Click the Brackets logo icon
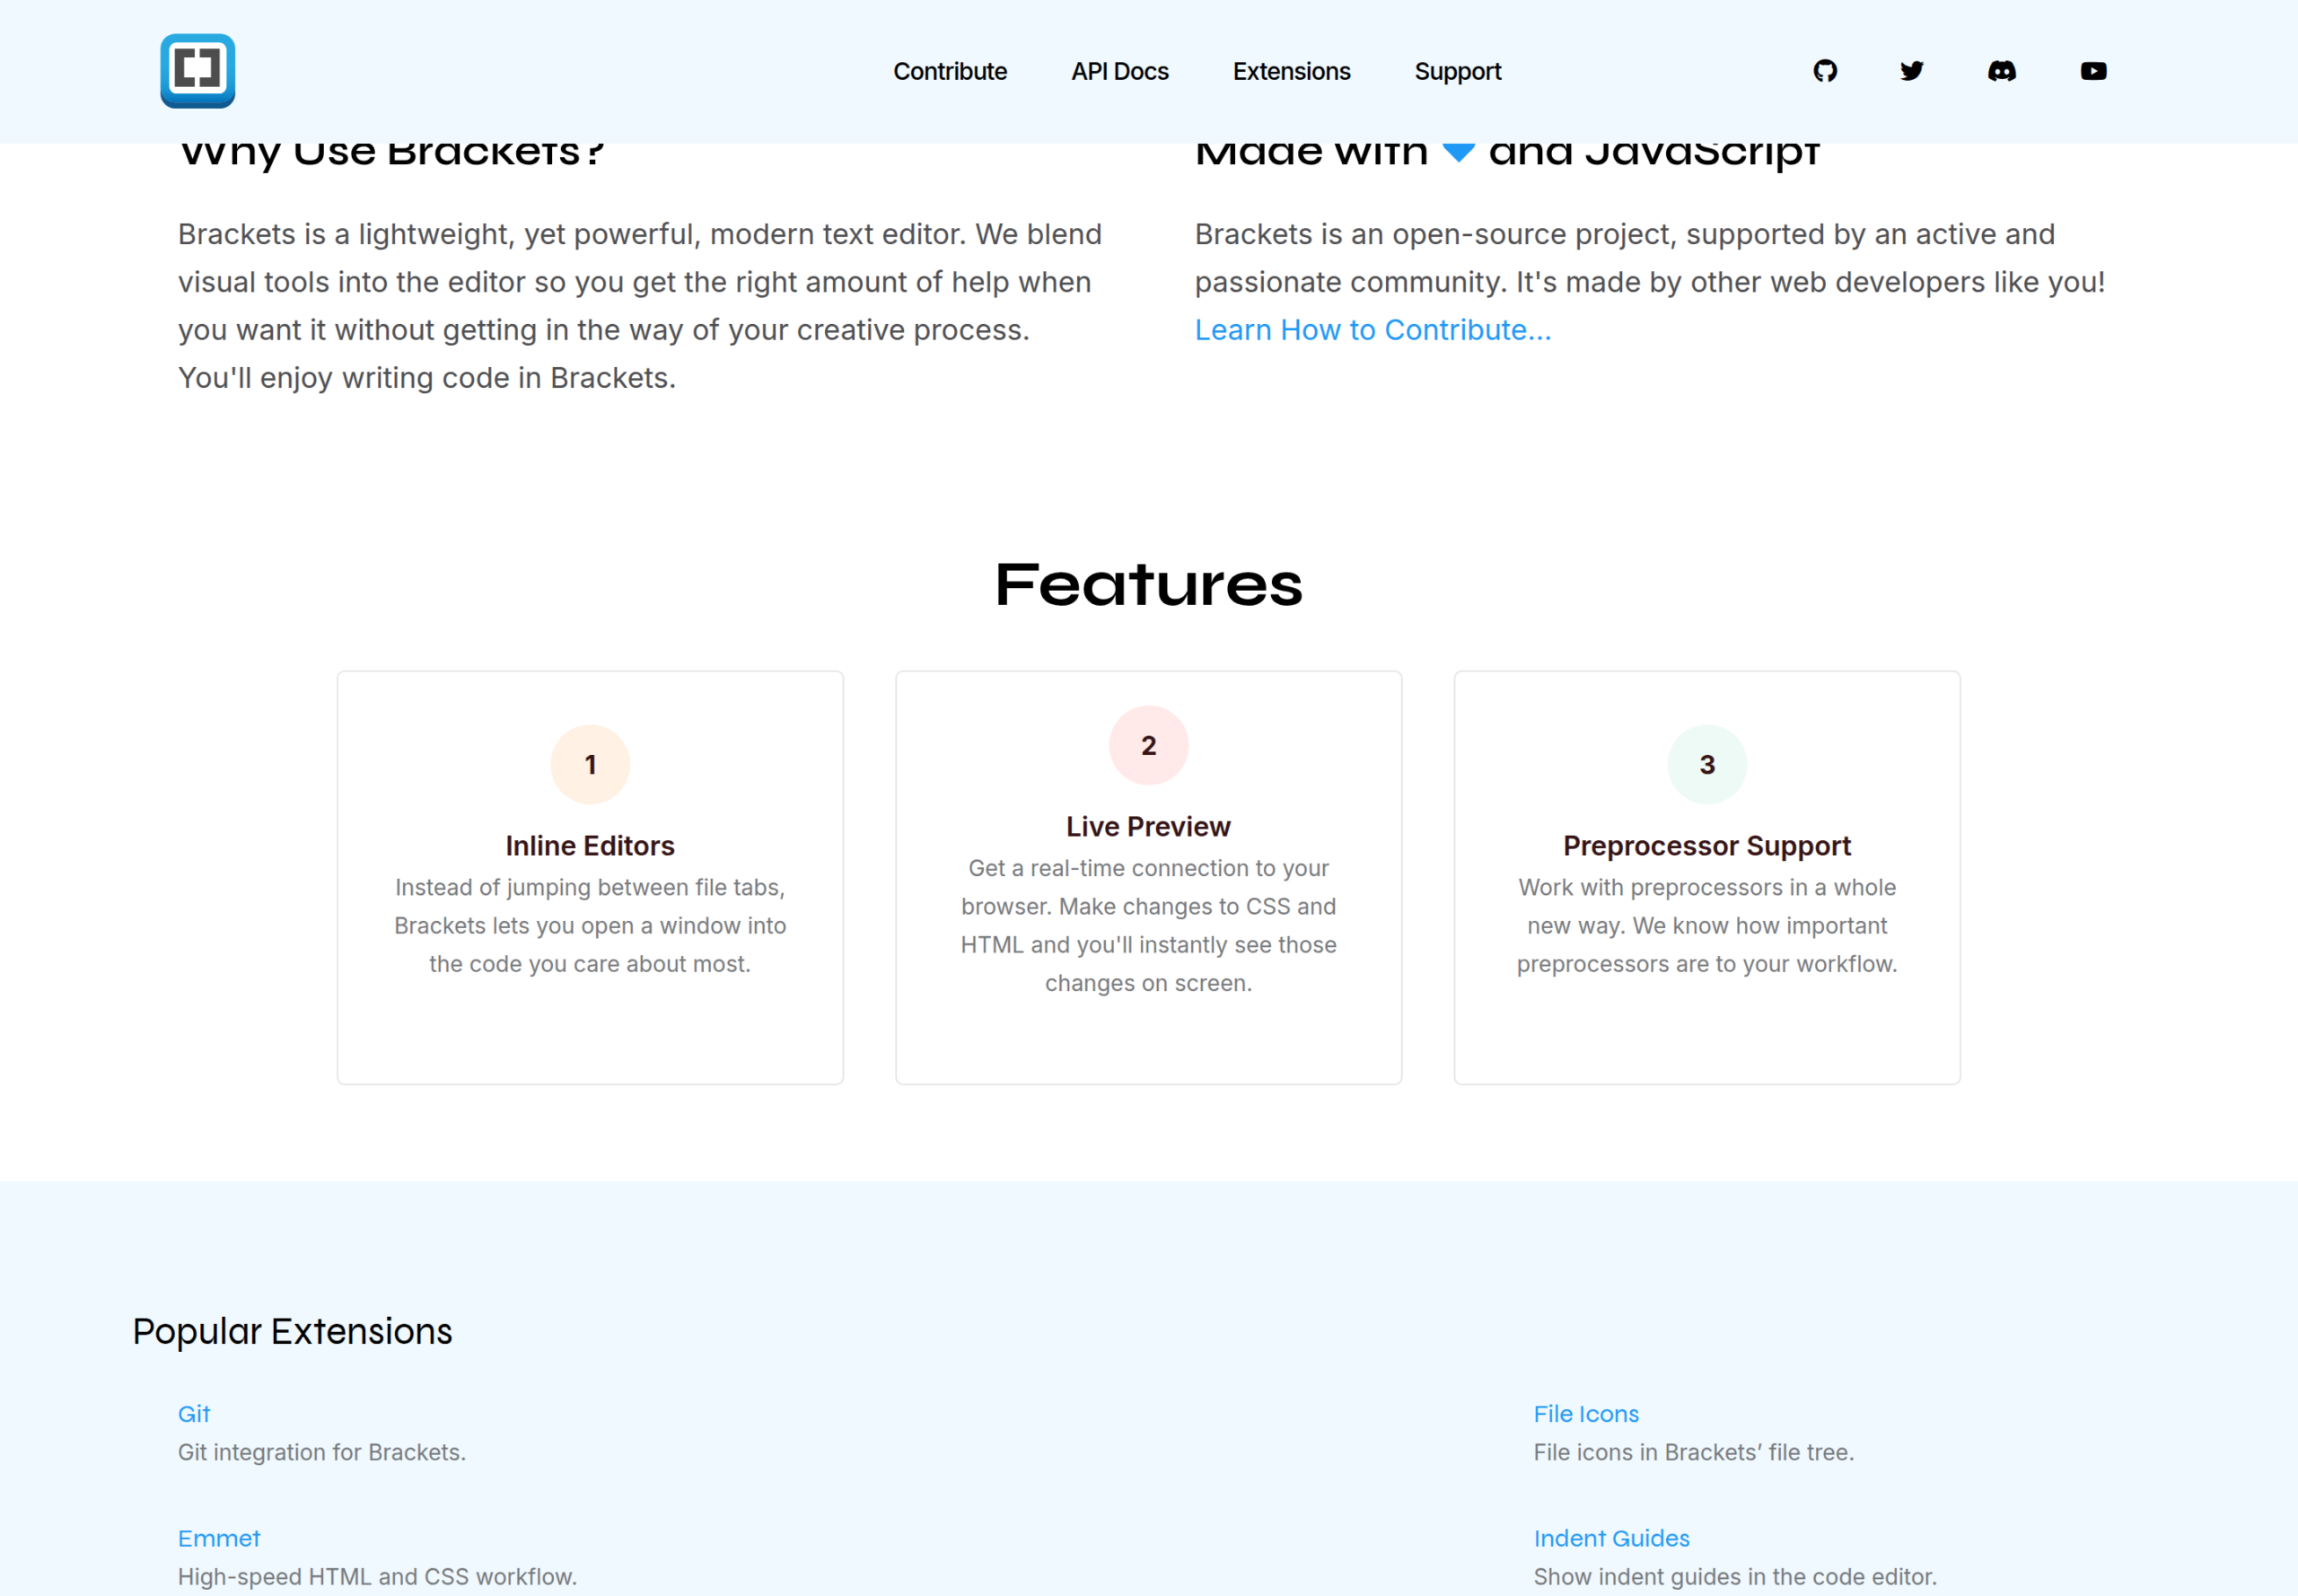The image size is (2298, 1596). (198, 71)
